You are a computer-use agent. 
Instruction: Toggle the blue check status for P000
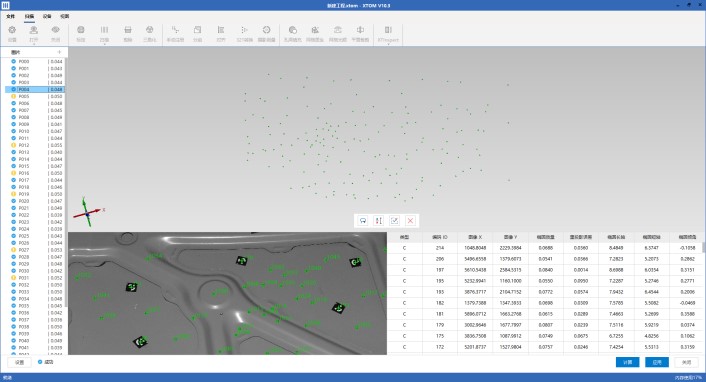(x=14, y=61)
